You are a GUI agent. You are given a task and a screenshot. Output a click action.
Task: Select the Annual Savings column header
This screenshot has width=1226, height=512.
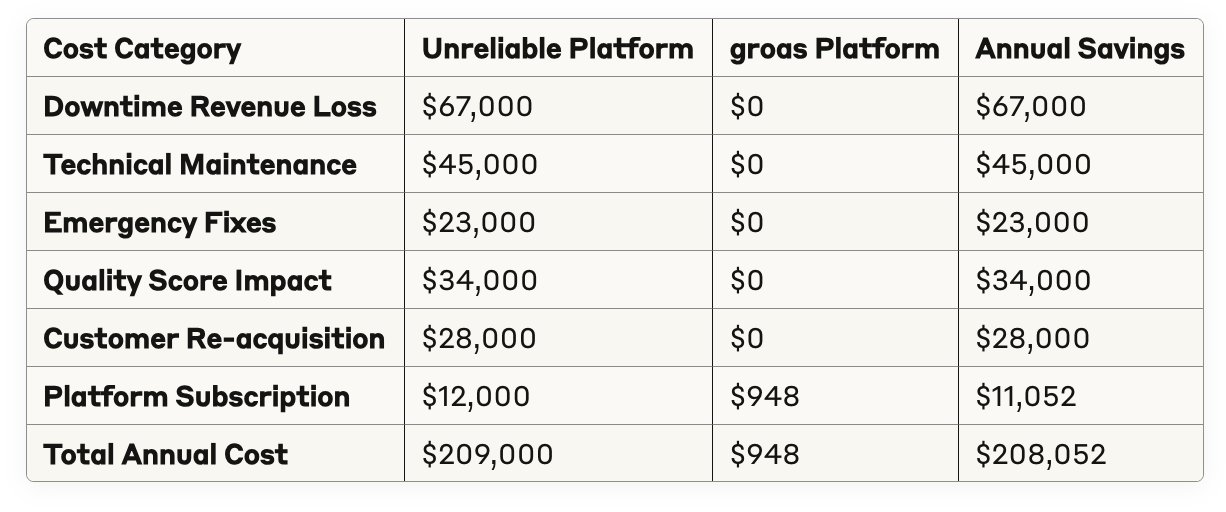[x=1080, y=49]
